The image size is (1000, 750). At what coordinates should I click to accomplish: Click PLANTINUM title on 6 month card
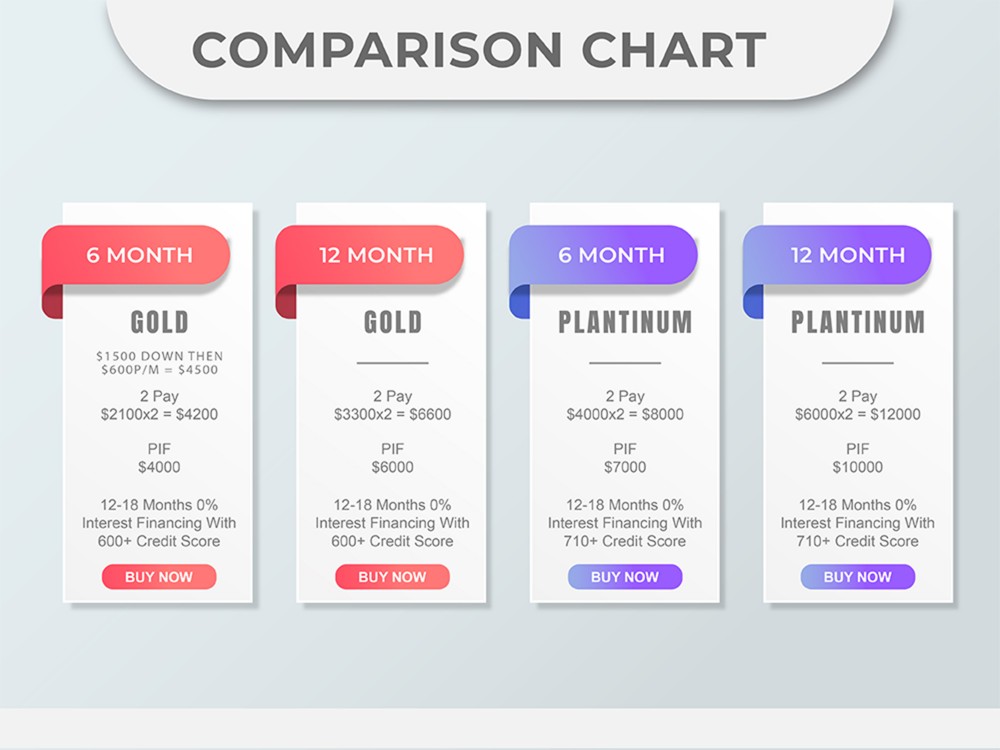coord(625,322)
